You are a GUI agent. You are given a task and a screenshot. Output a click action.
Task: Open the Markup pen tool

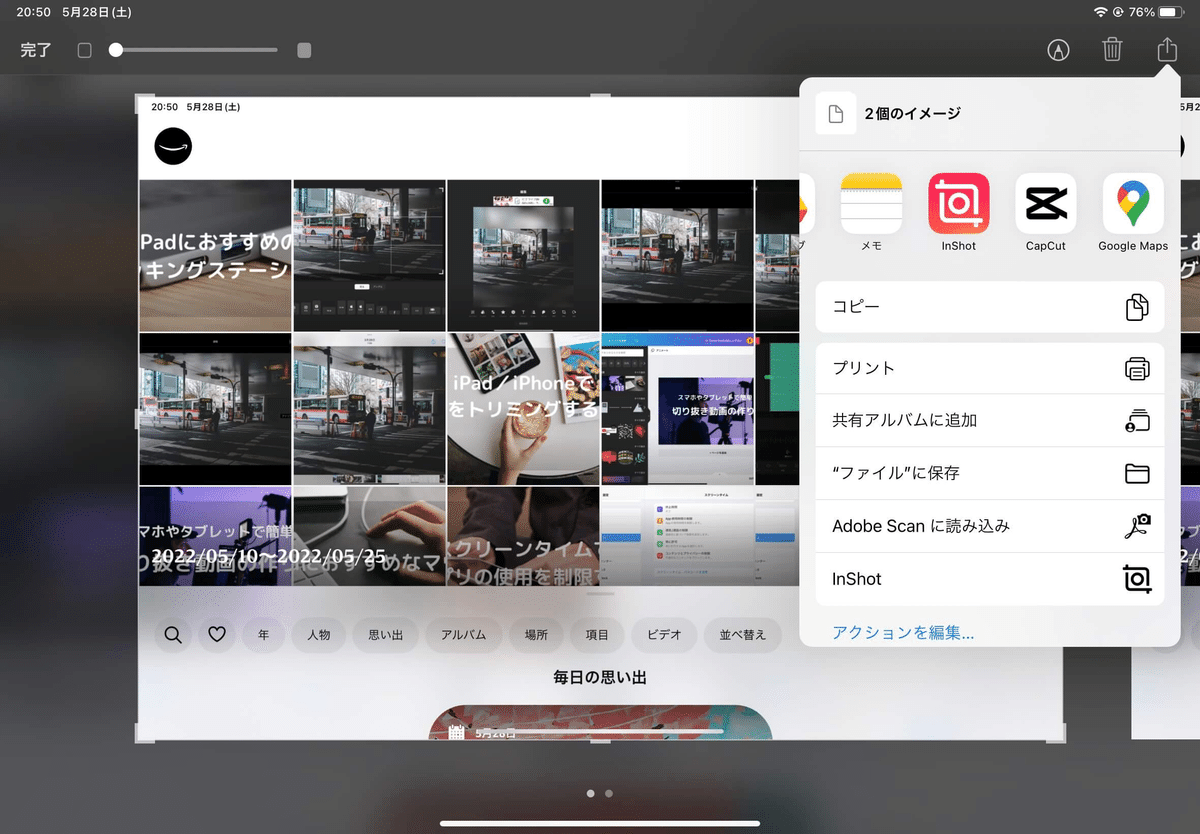pos(1059,49)
